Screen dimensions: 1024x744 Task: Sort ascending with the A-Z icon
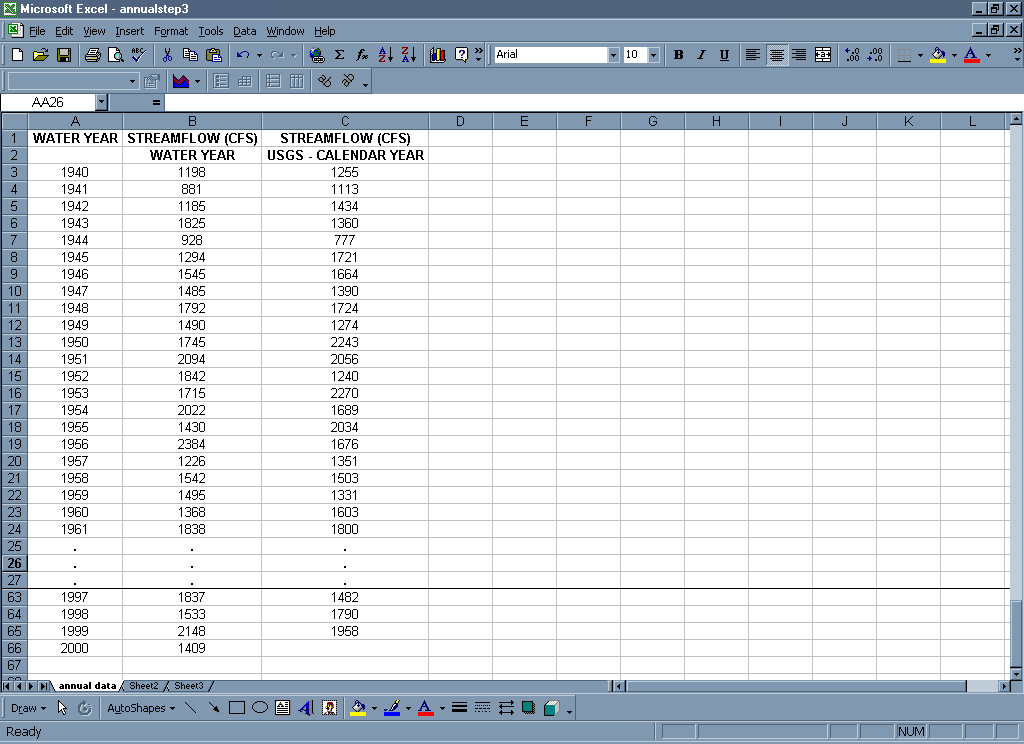point(386,55)
